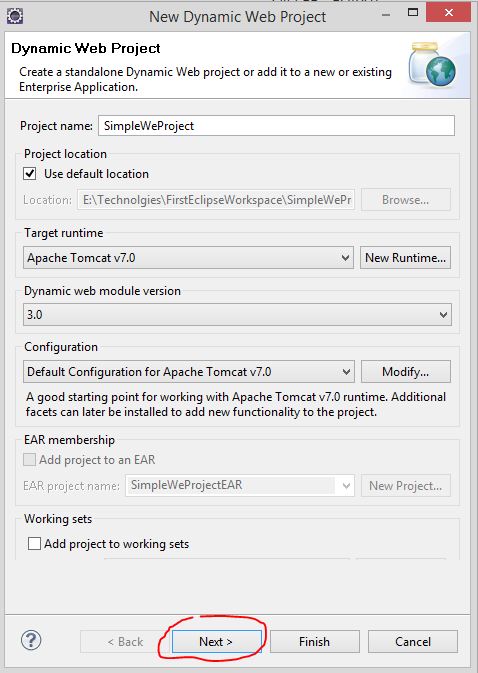Open the Configuration combo box
The width and height of the screenshot is (478, 673).
[x=189, y=371]
